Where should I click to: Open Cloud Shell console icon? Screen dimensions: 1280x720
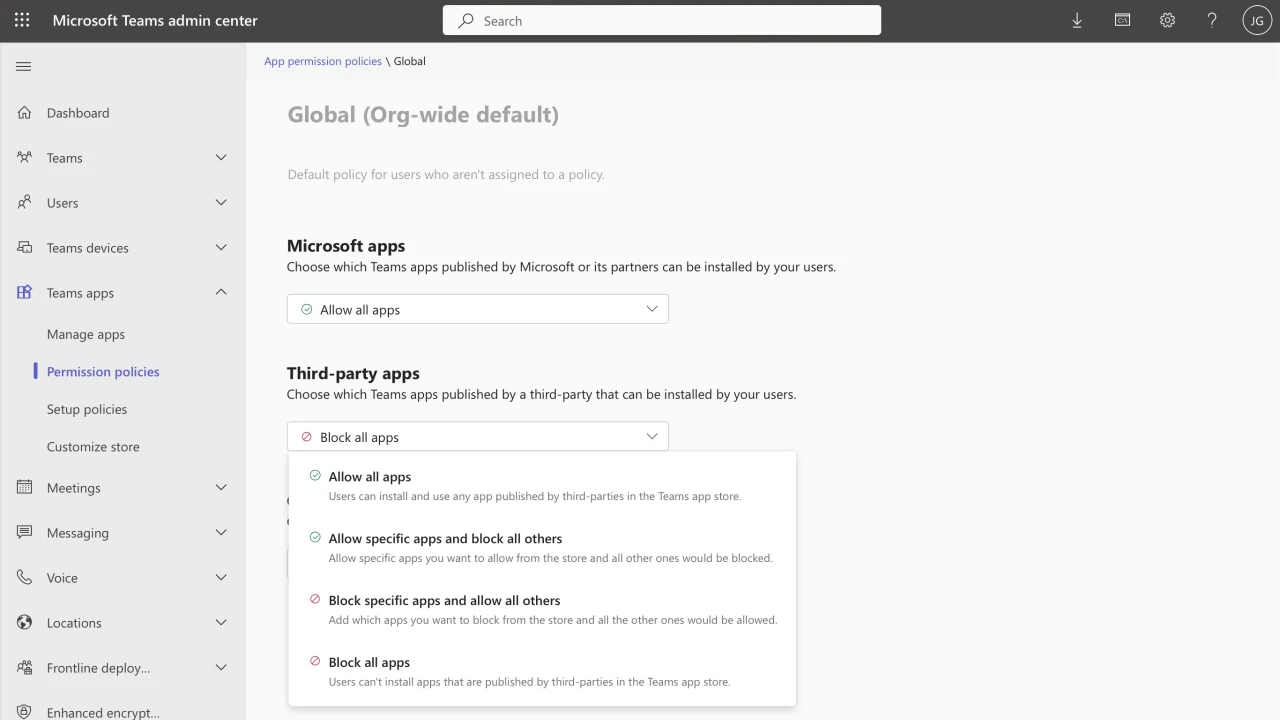[1122, 20]
